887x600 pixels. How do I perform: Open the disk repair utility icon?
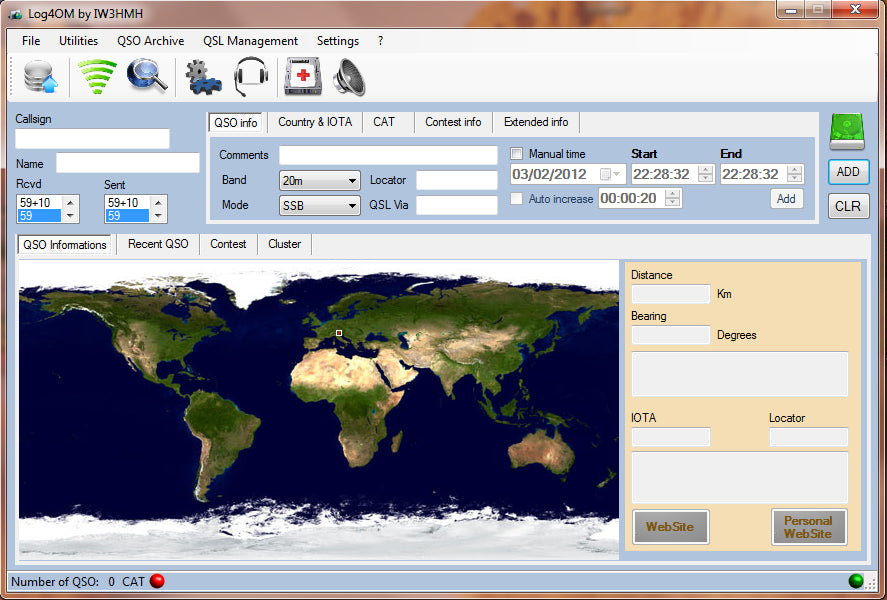(301, 76)
